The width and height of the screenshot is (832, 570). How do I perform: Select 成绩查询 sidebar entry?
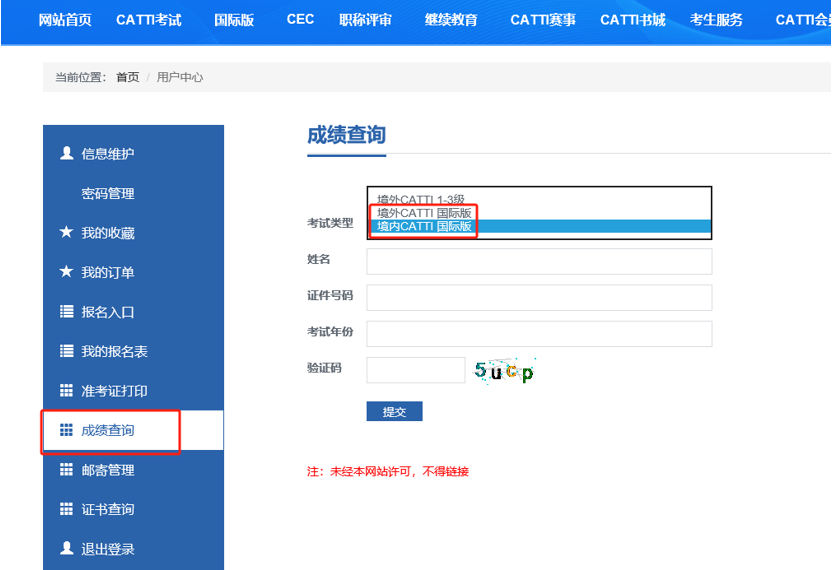tap(133, 430)
